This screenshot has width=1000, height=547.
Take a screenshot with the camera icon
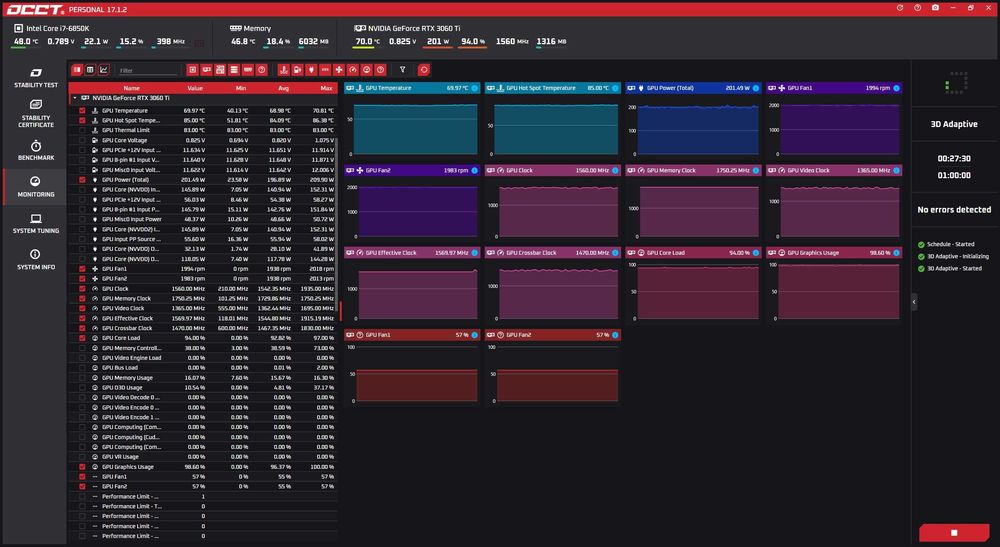(935, 8)
